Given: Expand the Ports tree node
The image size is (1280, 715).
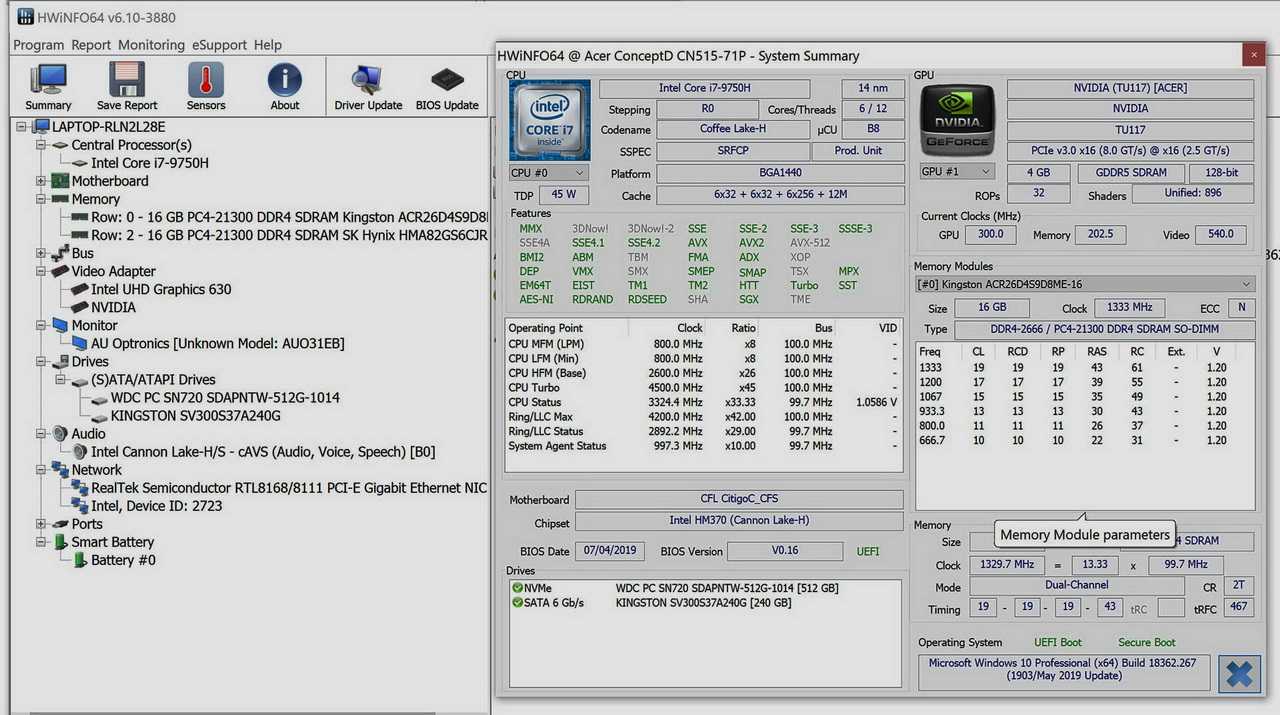Looking at the screenshot, I should pyautogui.click(x=41, y=524).
